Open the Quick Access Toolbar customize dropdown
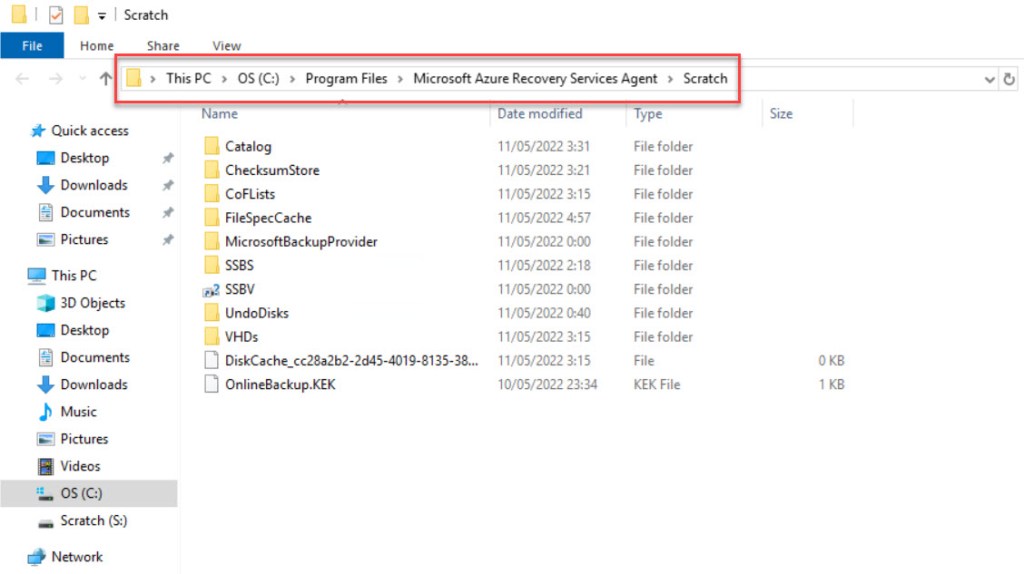Viewport: 1024px width, 574px height. 102,16
